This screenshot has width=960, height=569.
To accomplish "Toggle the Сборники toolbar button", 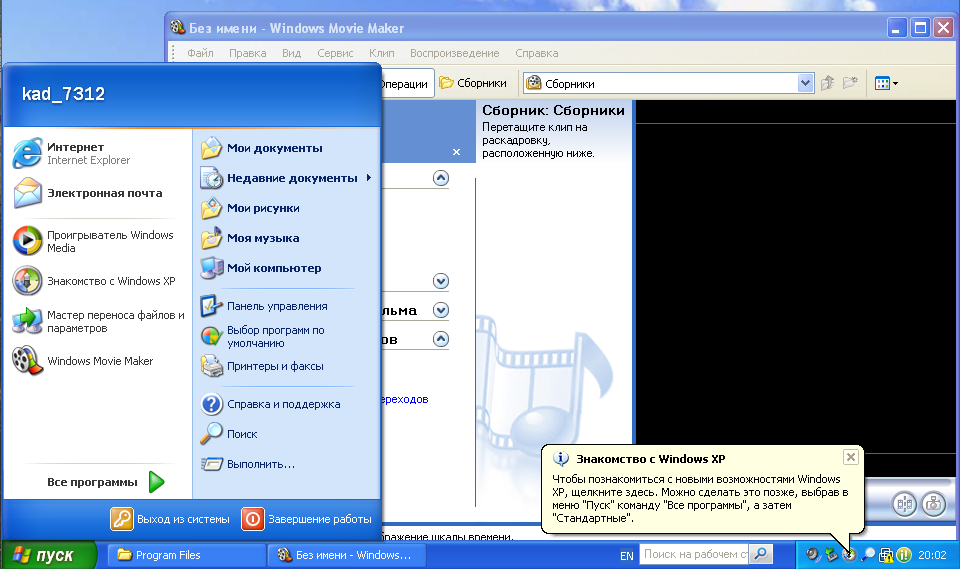I will tap(473, 83).
